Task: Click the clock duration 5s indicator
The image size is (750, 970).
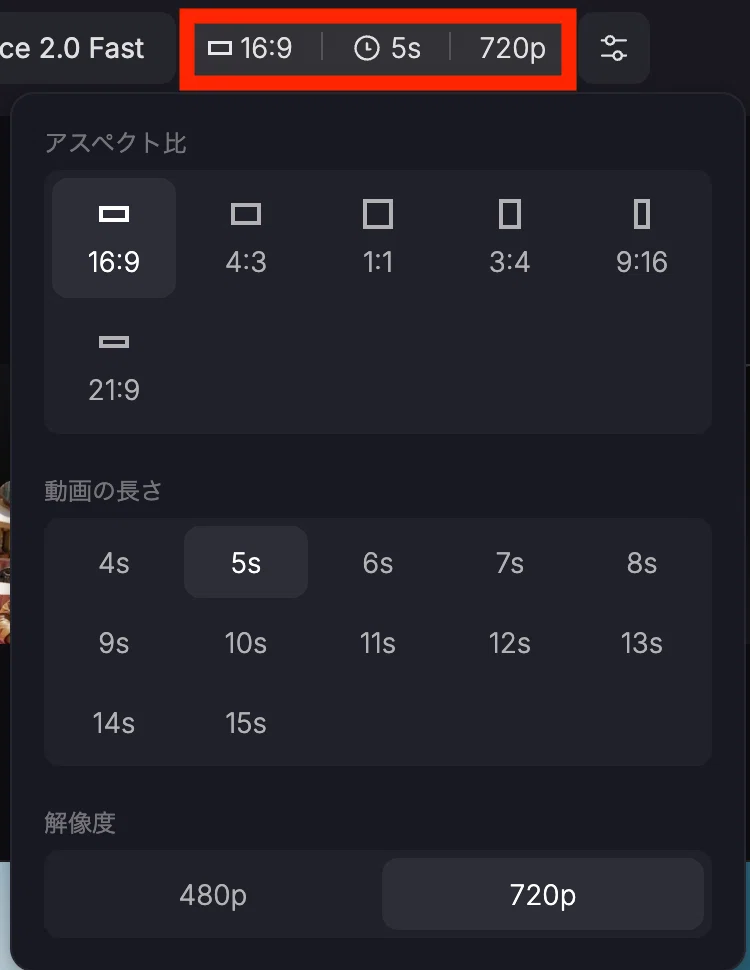Action: coord(387,48)
